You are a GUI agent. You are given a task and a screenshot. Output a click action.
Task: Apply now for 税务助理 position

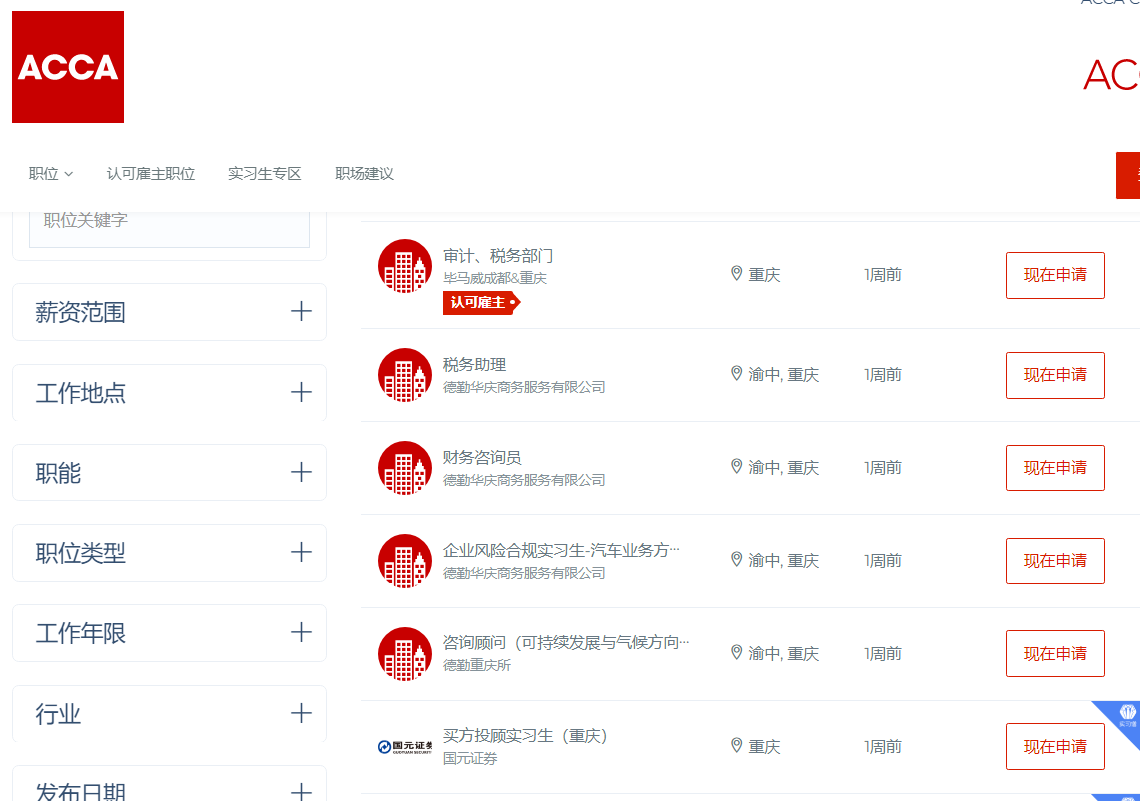click(x=1055, y=375)
